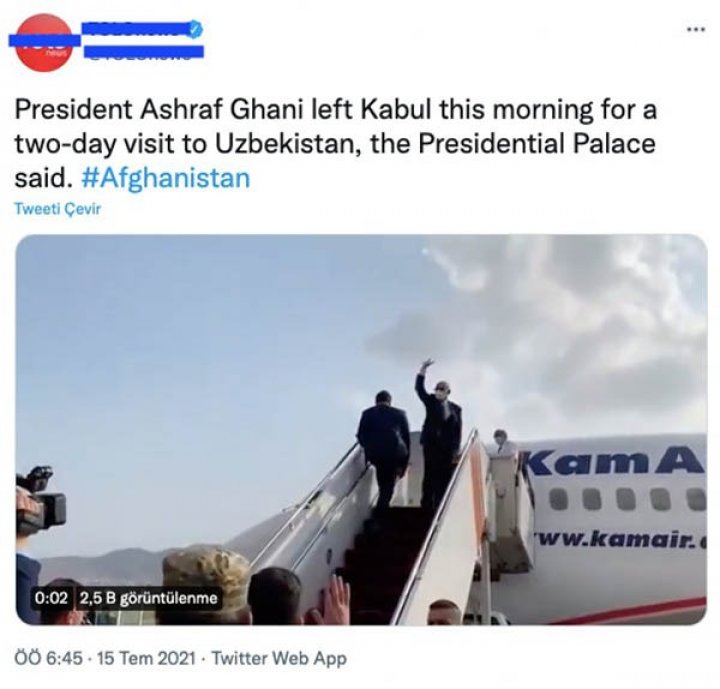
Task: Click the 0:02 video duration label
Action: click(x=51, y=598)
